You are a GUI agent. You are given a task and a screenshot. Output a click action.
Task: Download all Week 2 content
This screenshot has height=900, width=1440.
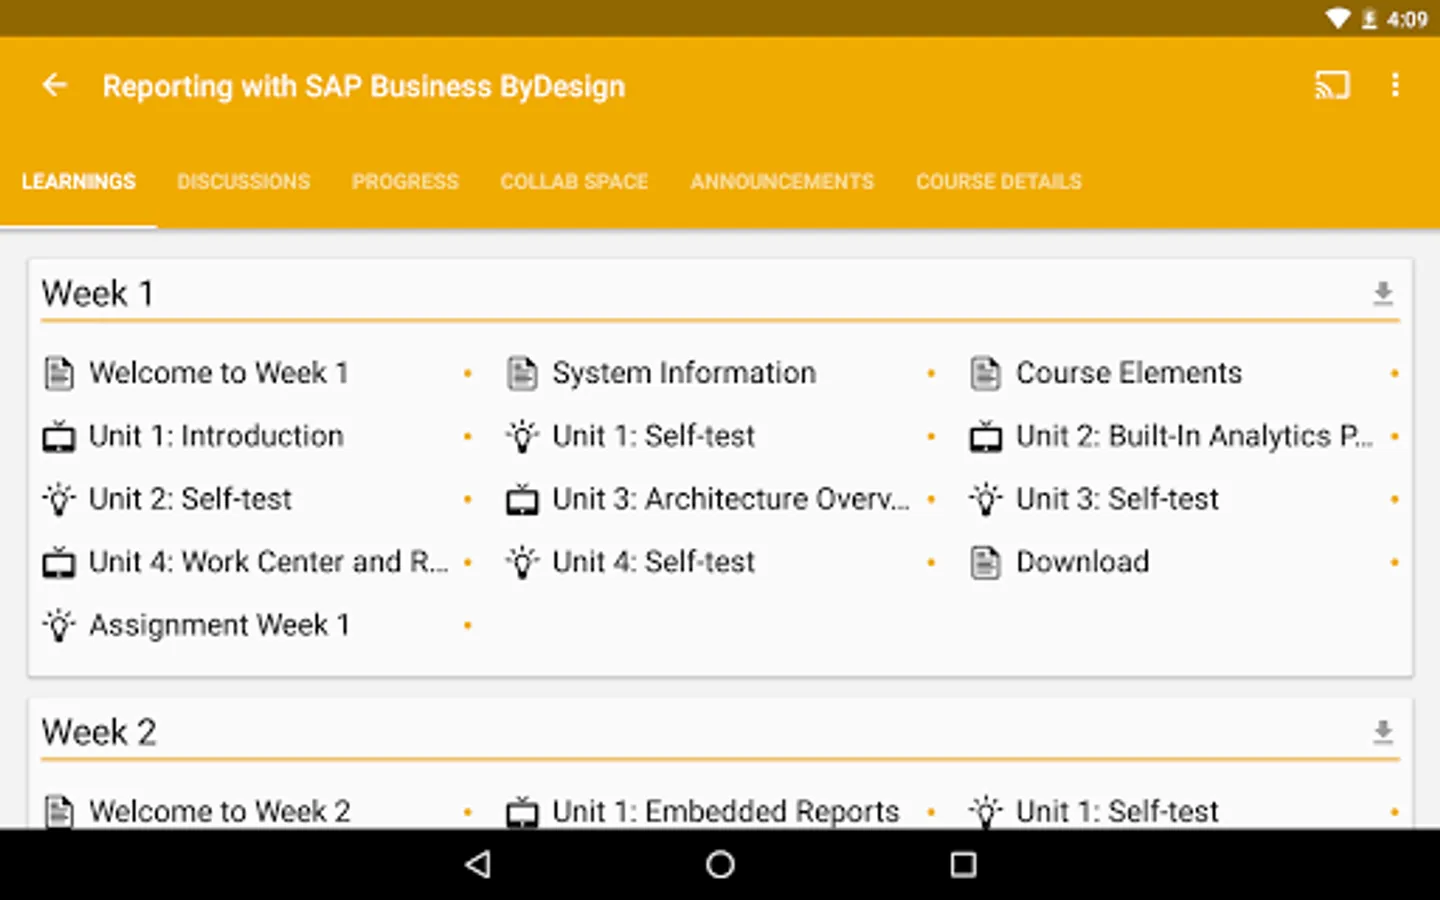coord(1383,732)
